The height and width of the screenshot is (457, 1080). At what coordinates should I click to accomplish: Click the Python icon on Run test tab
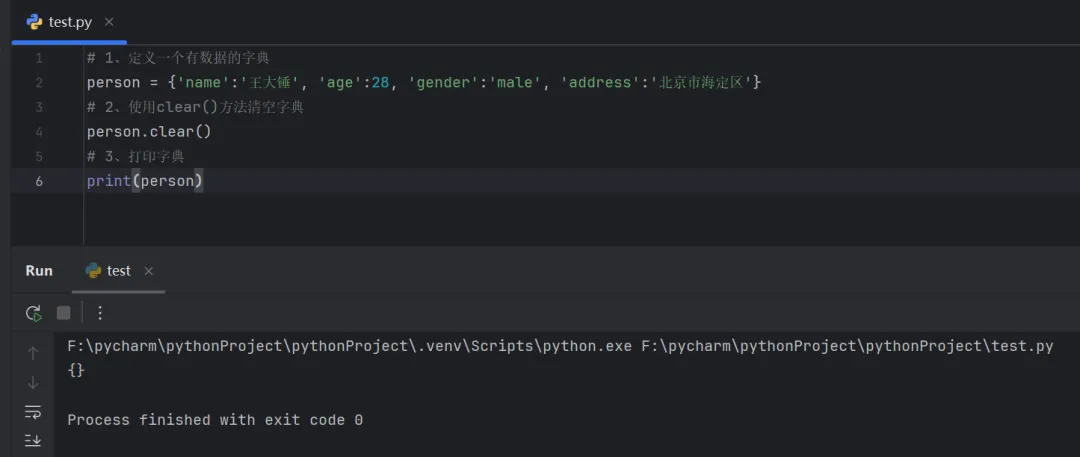click(x=94, y=270)
